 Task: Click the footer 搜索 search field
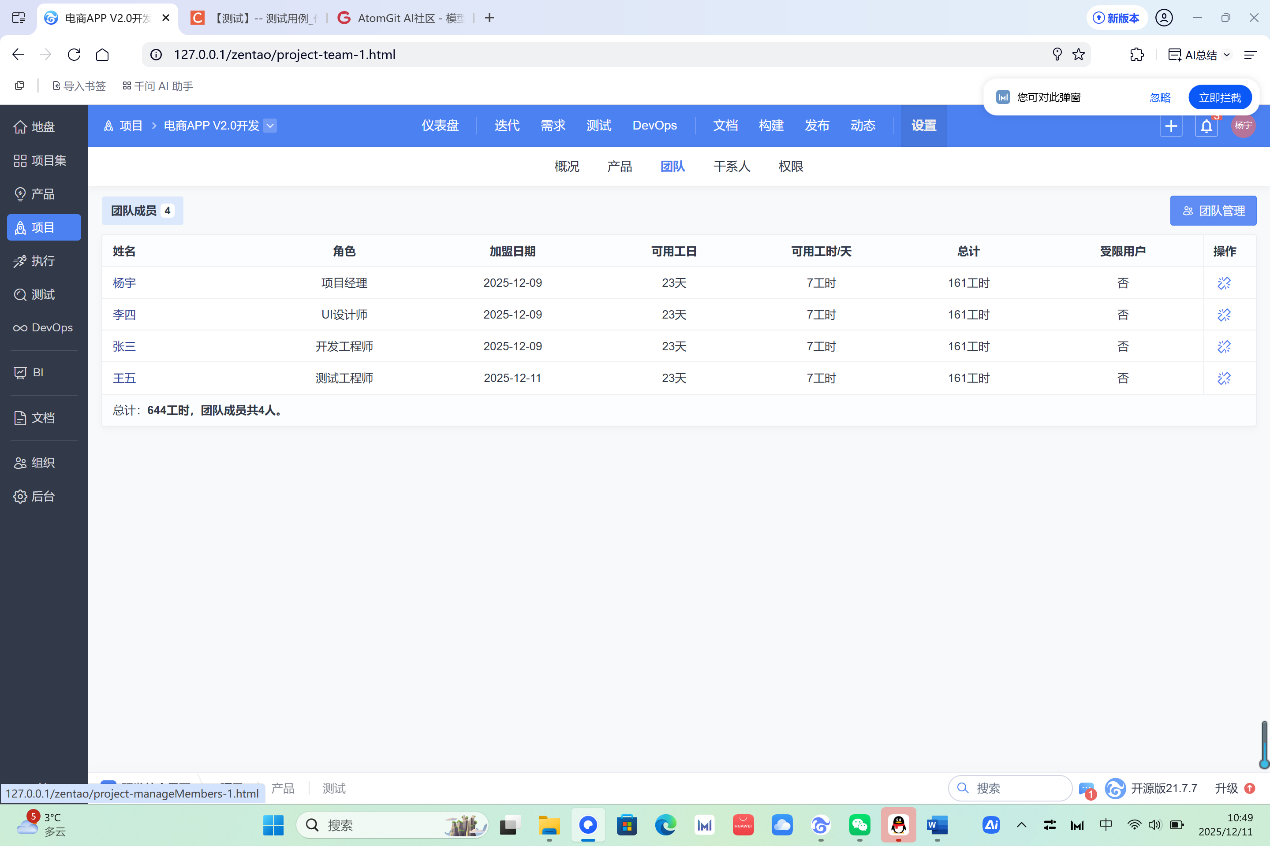(1010, 788)
